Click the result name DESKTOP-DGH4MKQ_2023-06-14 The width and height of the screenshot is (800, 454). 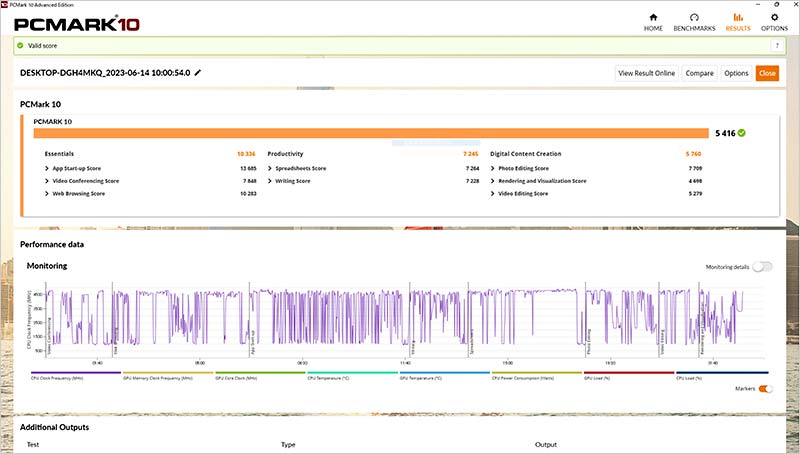click(105, 73)
